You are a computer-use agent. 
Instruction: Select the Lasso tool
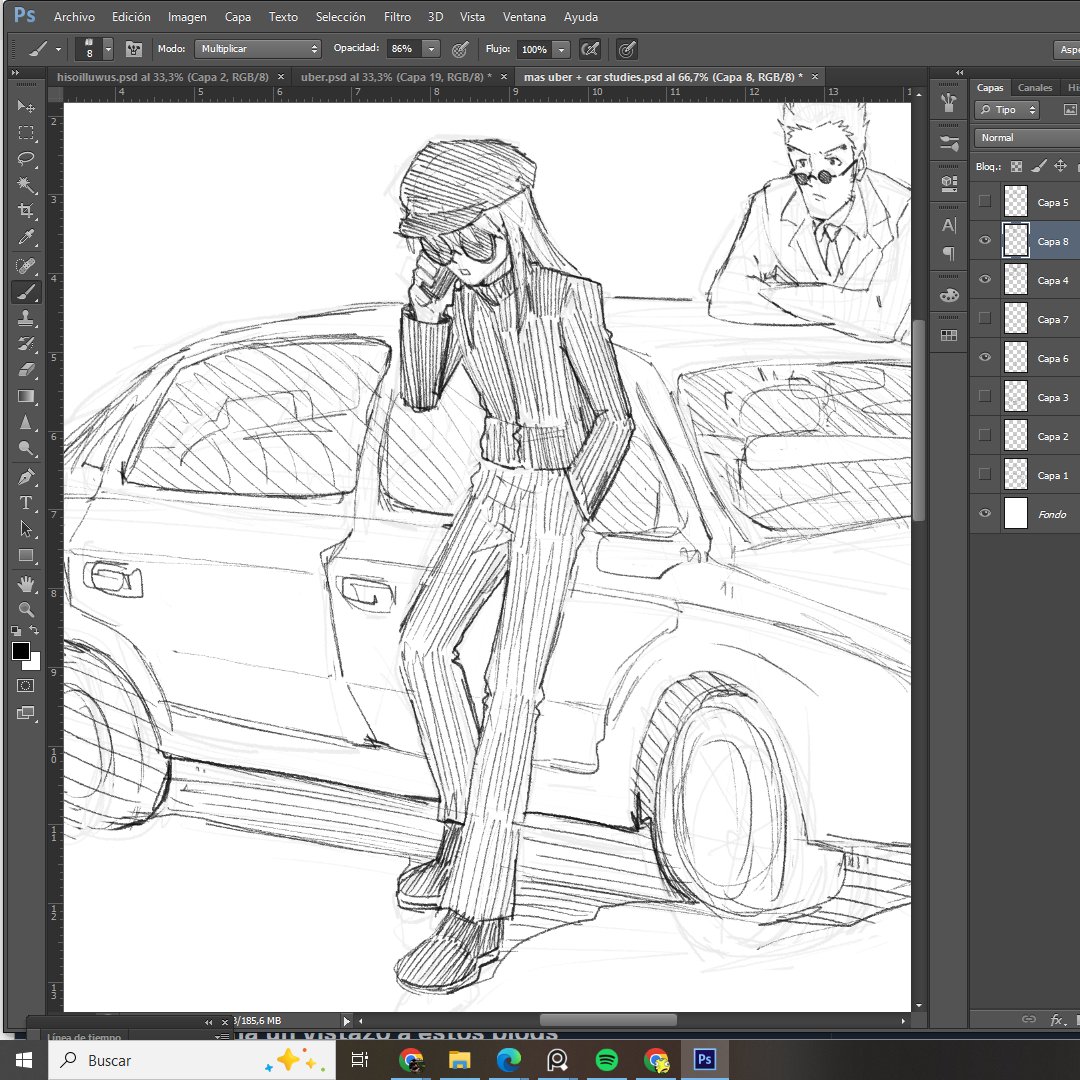click(x=25, y=159)
